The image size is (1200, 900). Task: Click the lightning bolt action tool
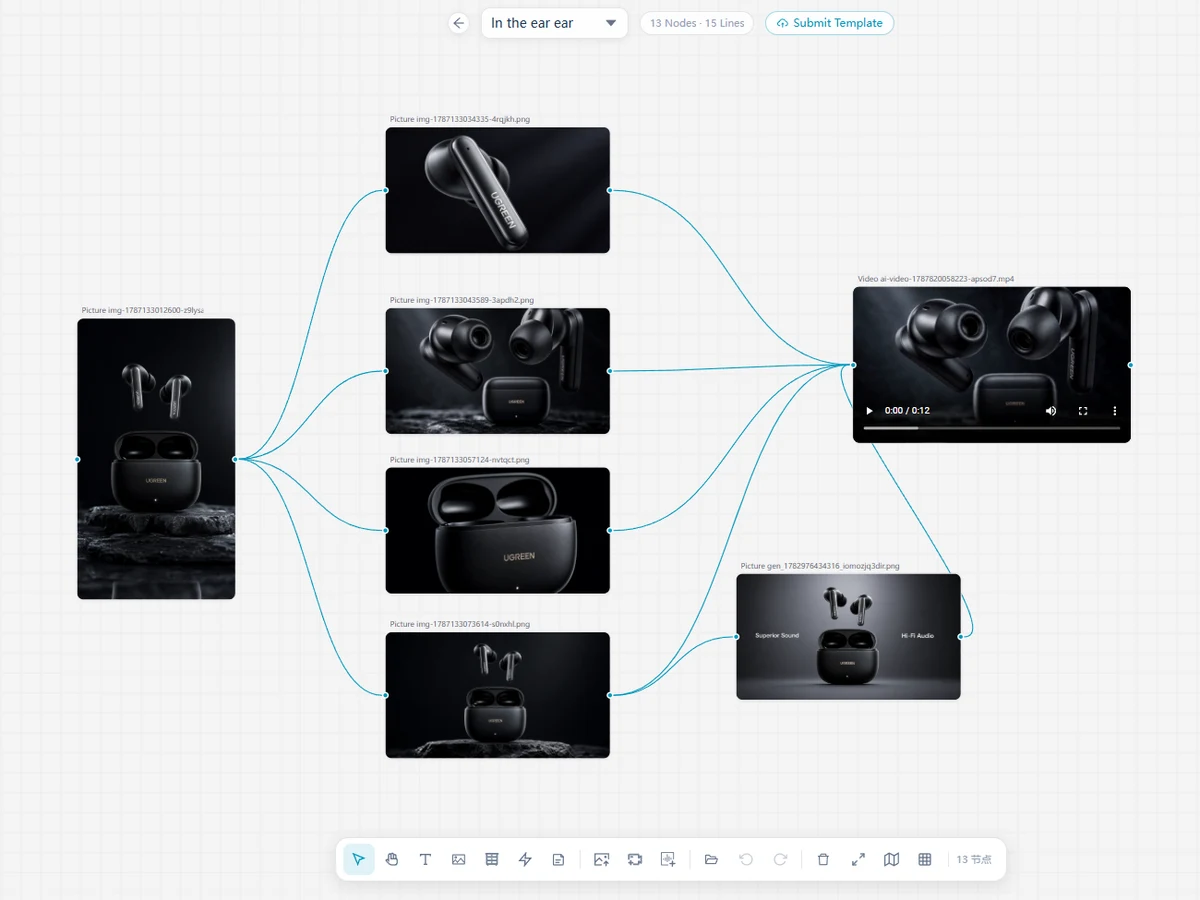pyautogui.click(x=525, y=859)
